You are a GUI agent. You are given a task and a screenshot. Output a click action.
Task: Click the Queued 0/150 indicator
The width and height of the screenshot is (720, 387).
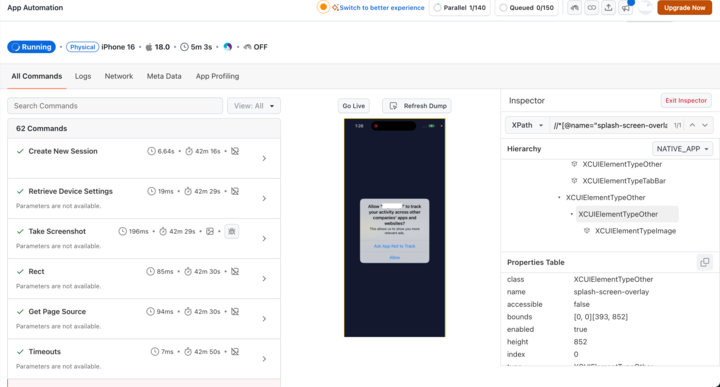click(527, 8)
